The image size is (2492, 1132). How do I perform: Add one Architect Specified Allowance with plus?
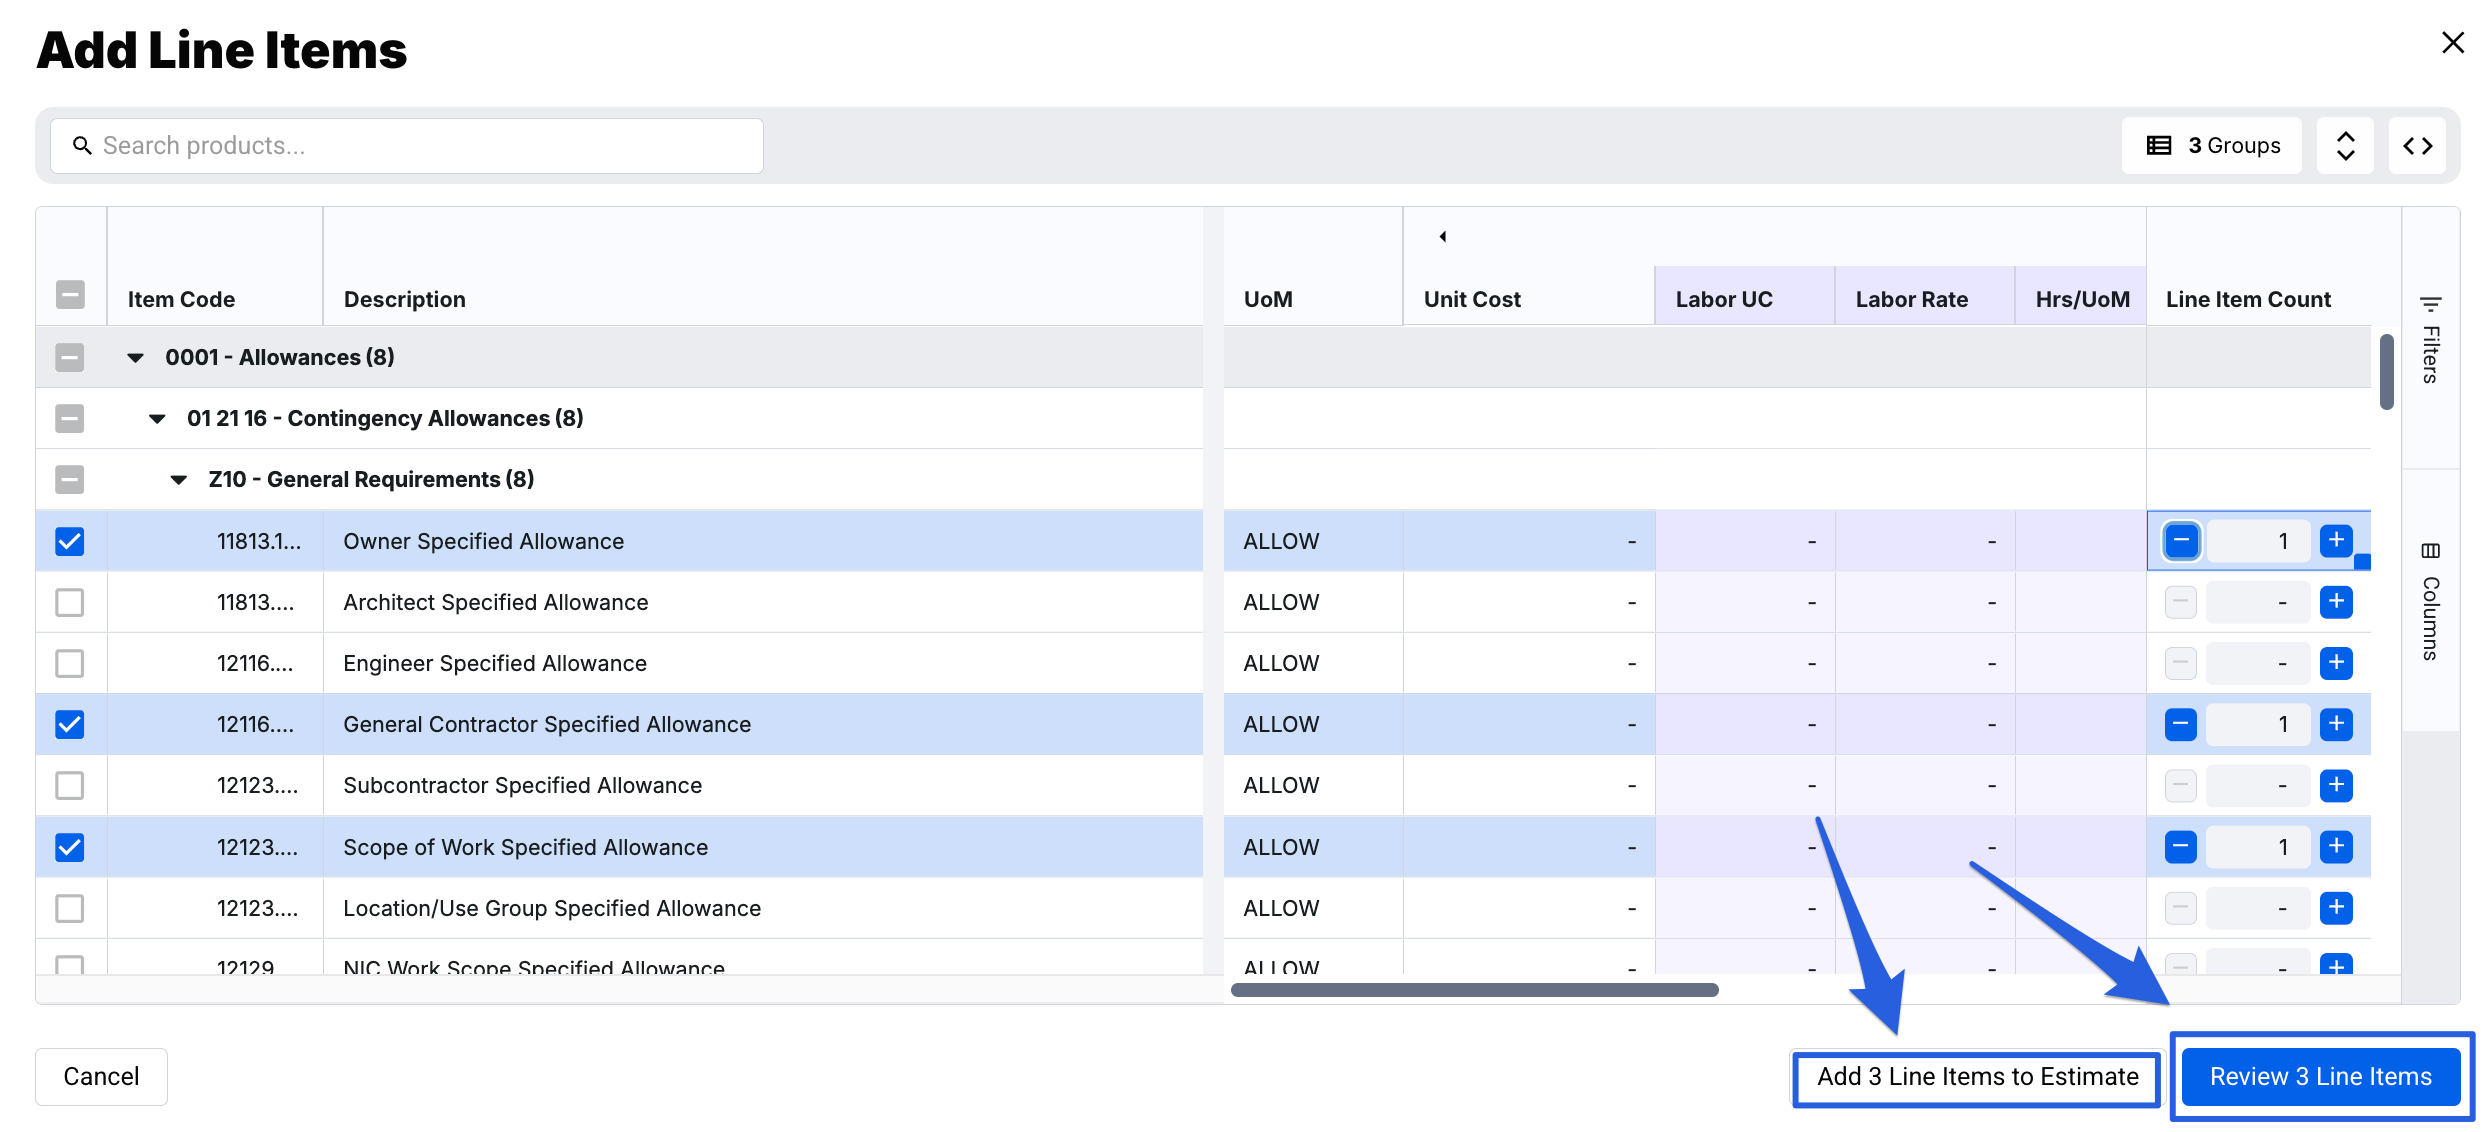click(2336, 602)
